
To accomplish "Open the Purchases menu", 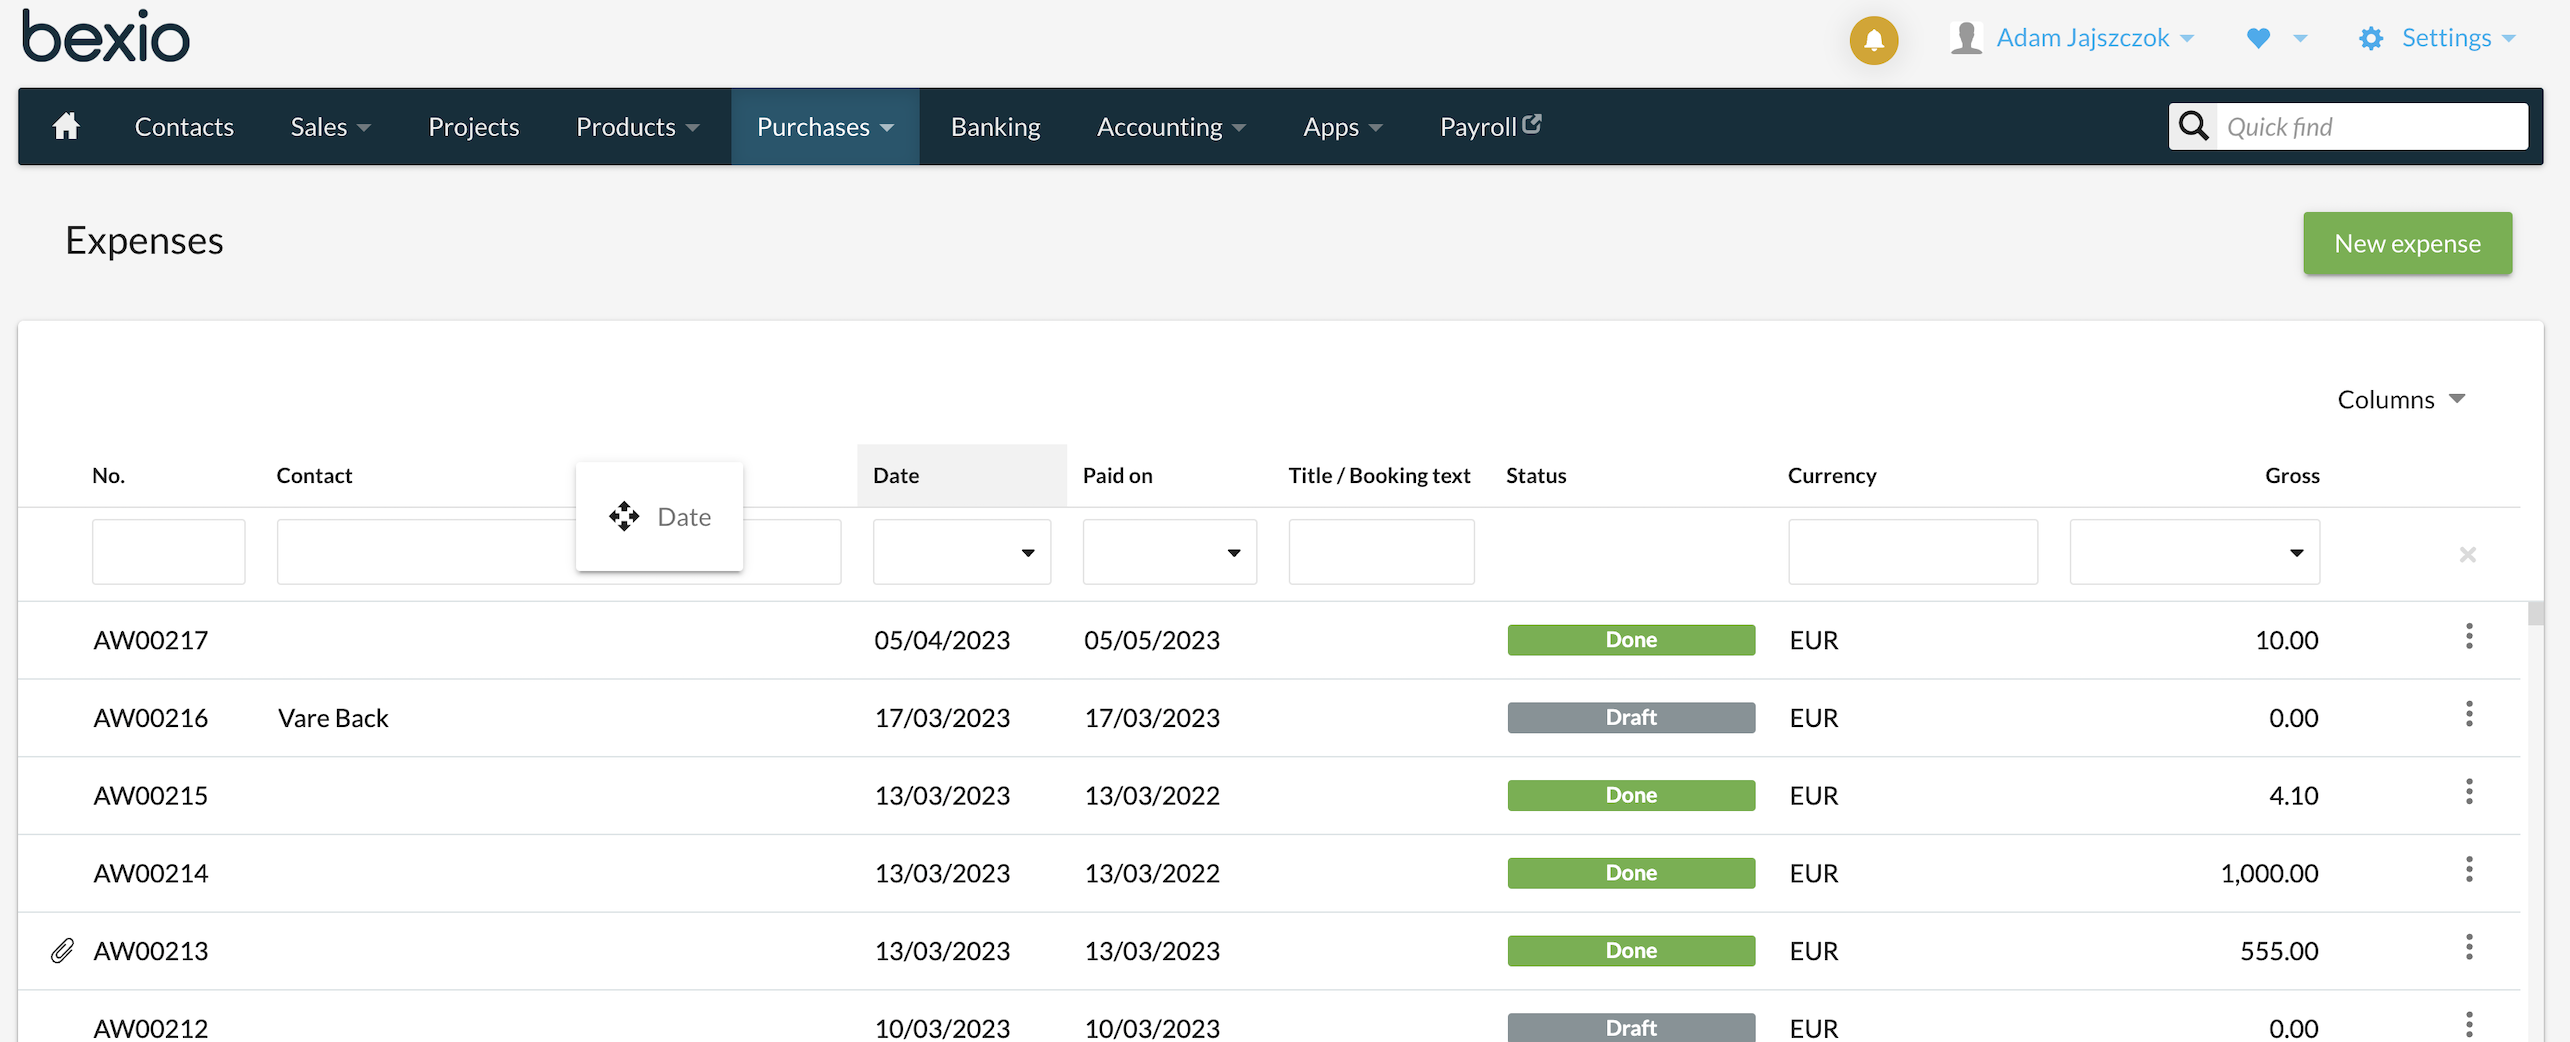I will pyautogui.click(x=824, y=127).
